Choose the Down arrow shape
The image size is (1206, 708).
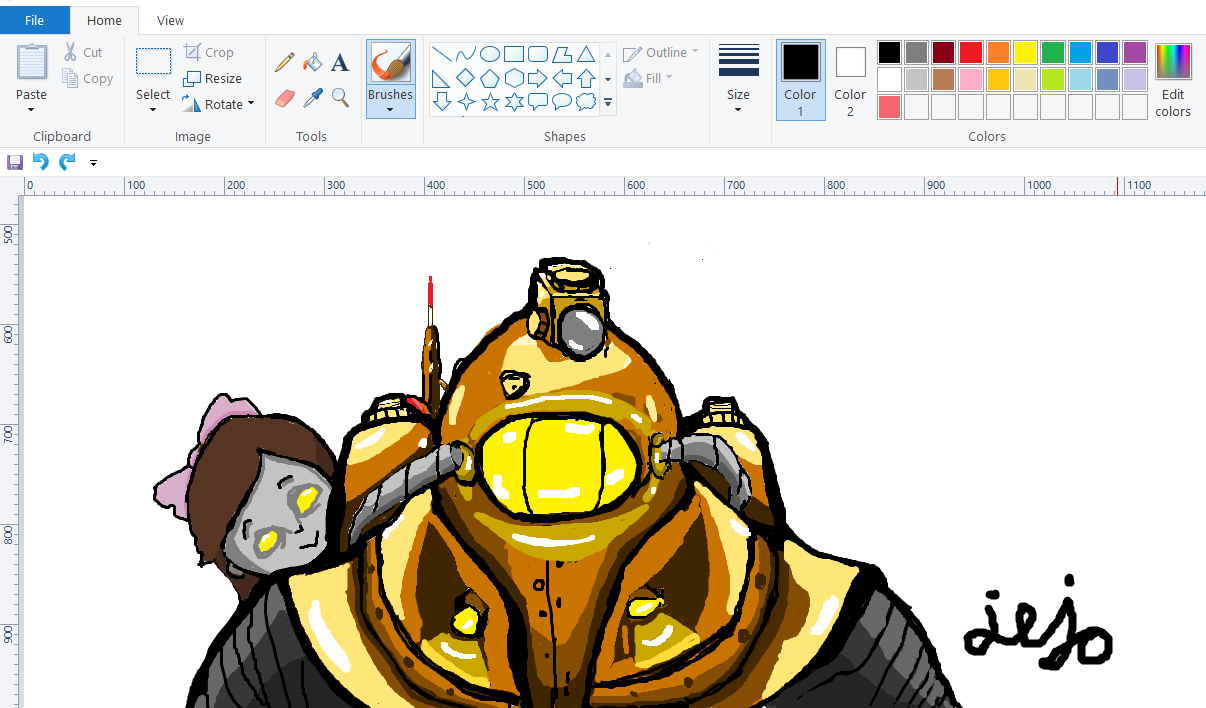pos(442,101)
